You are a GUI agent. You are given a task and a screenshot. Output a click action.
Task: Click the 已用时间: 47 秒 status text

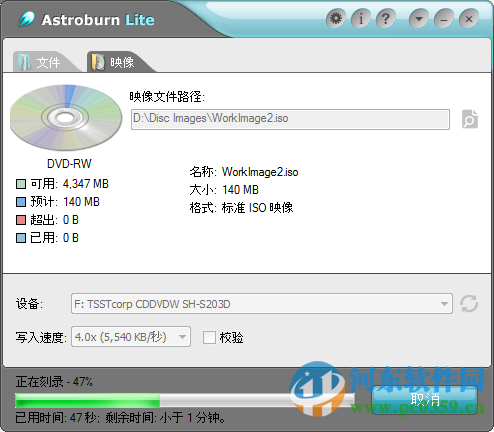[56, 418]
